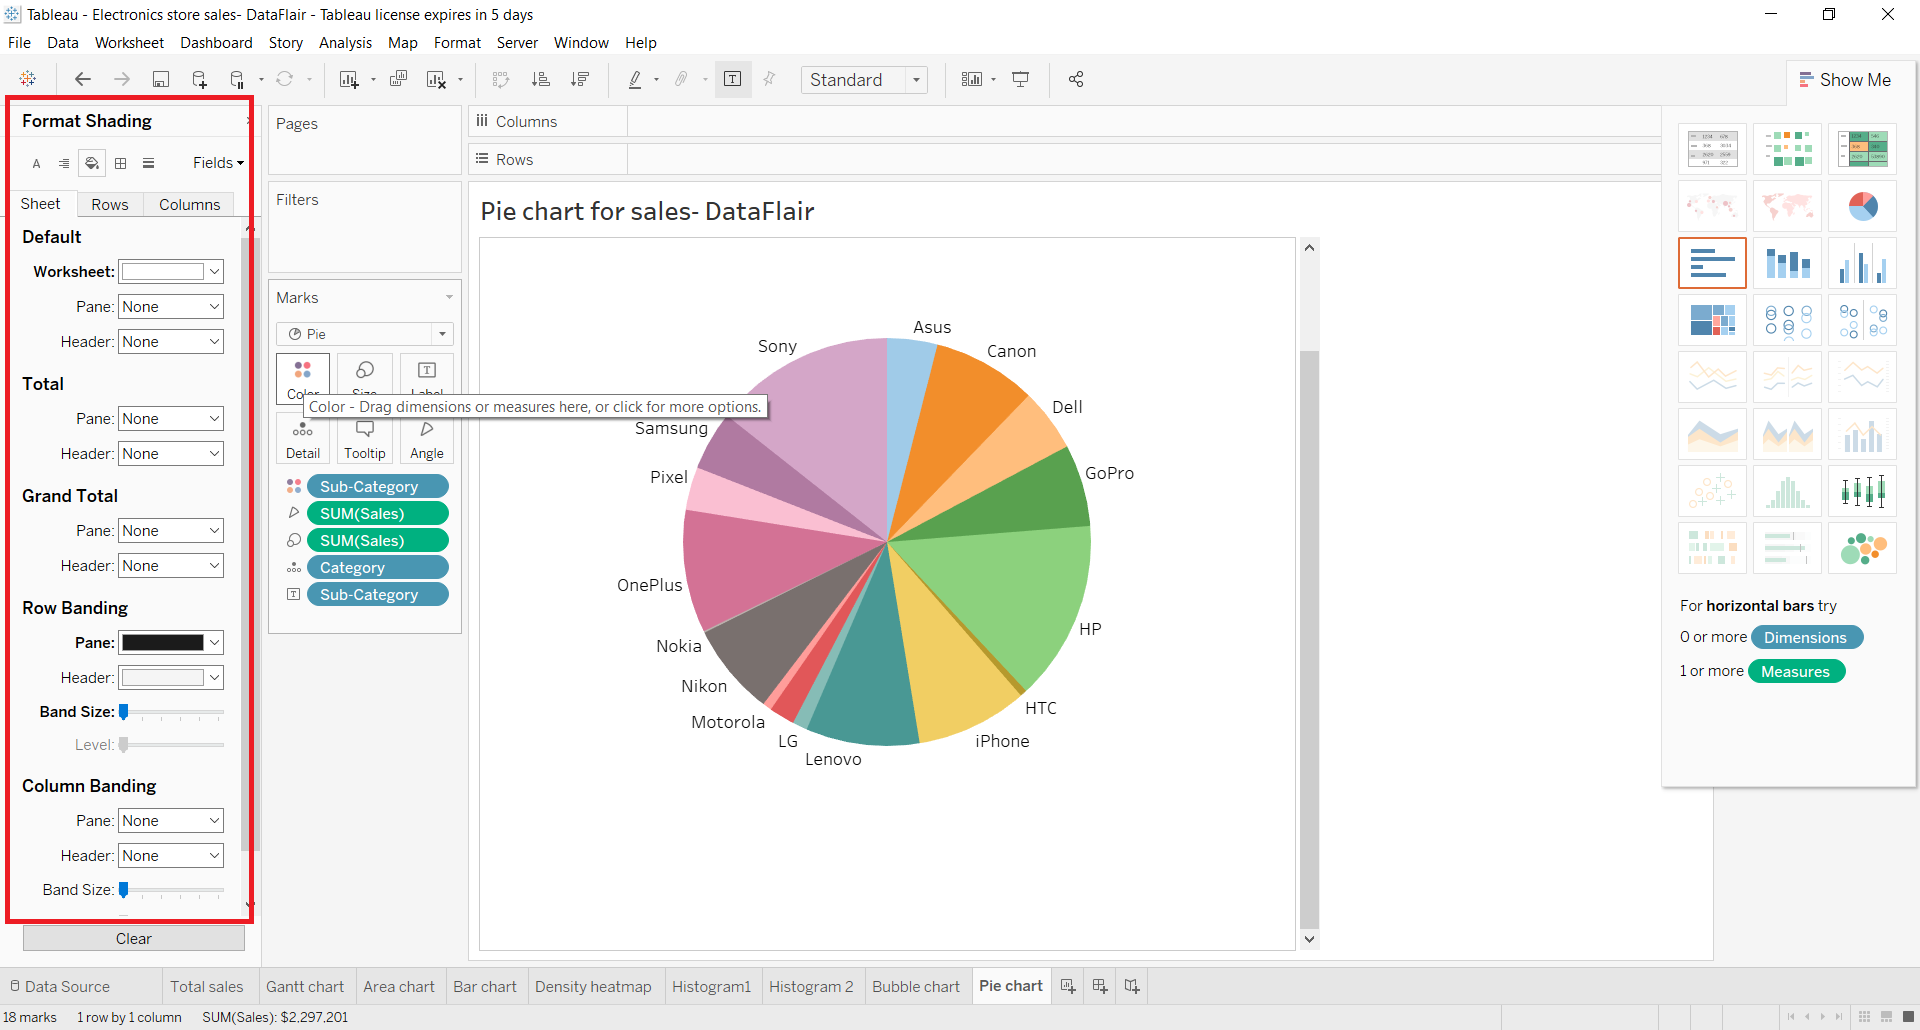Click the Swap Rows and Columns icon

click(501, 79)
